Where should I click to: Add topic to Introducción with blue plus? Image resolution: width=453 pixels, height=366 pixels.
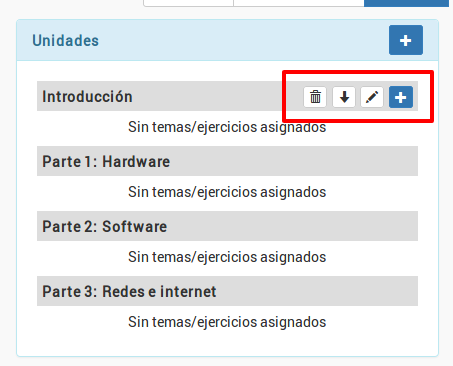[x=401, y=97]
